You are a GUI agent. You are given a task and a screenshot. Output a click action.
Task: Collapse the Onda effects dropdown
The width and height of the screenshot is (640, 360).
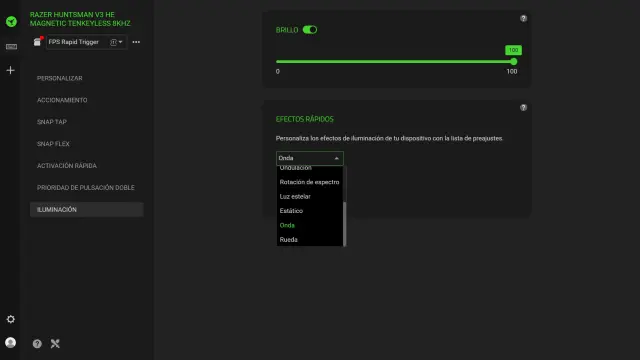(x=309, y=158)
